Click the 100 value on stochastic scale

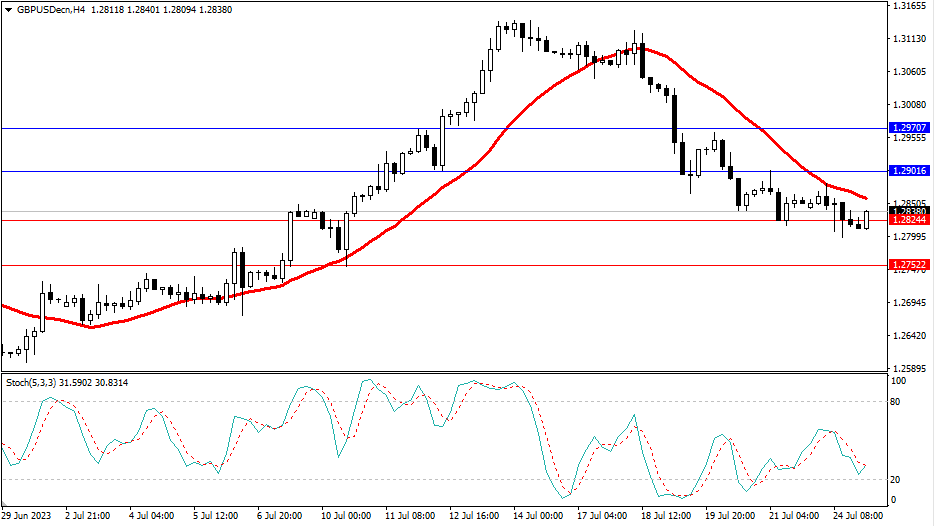[x=899, y=382]
